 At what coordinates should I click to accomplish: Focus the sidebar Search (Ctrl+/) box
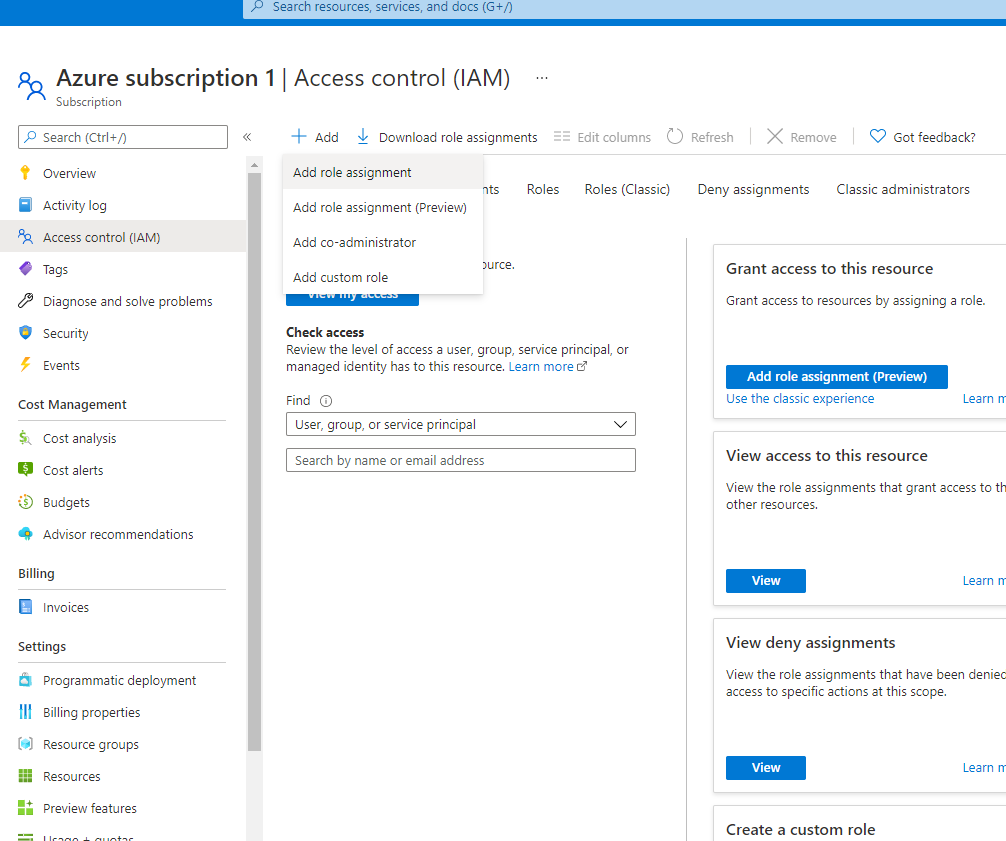[x=123, y=137]
